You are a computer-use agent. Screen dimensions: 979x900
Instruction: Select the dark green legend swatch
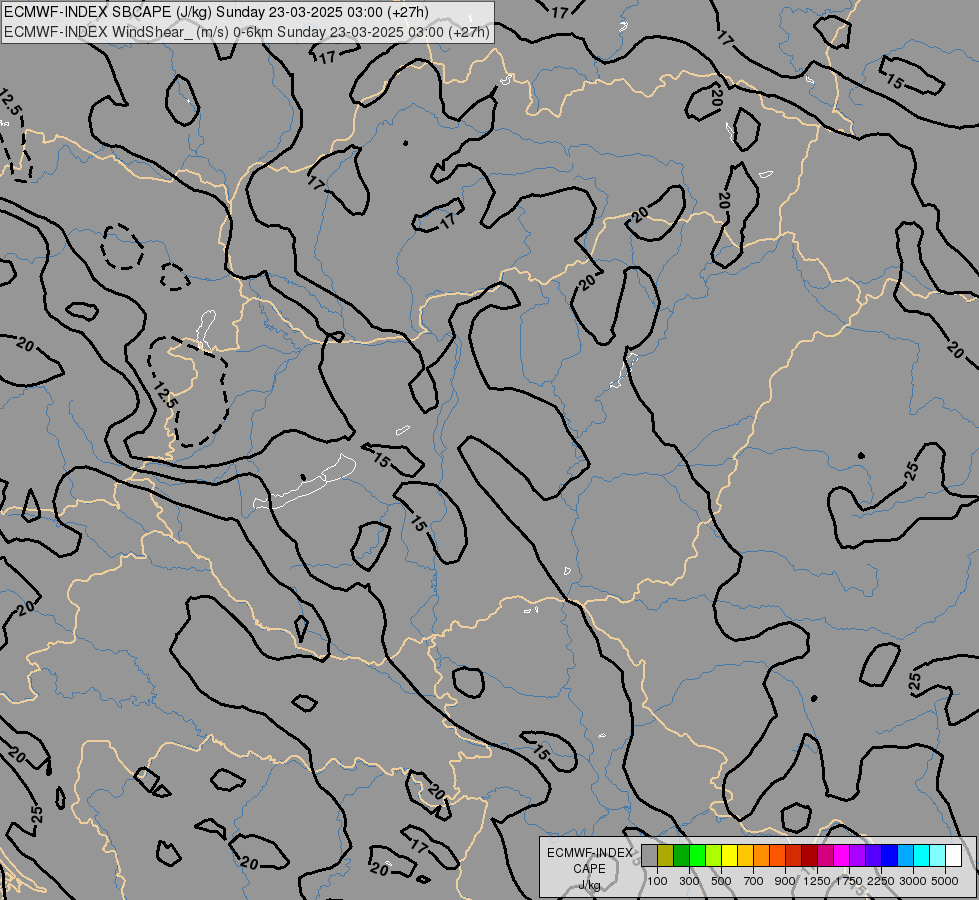681,855
